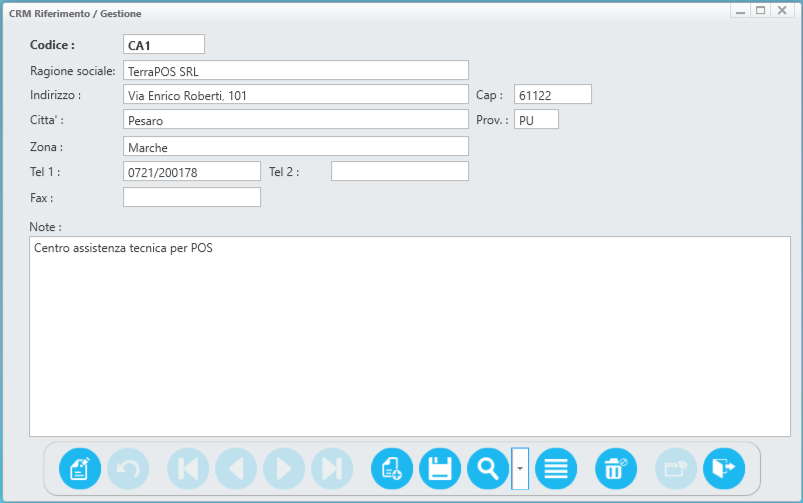Click the Cap : label

[490, 95]
